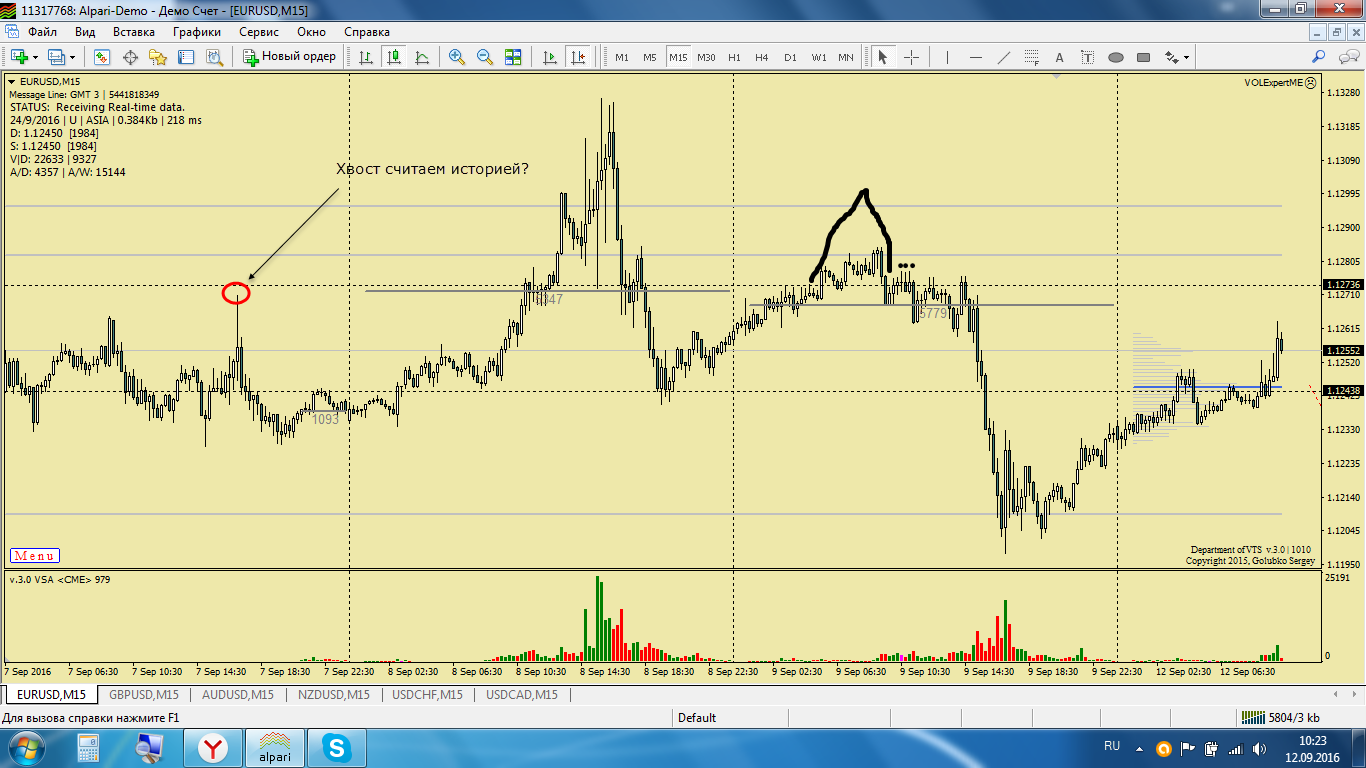This screenshot has height=768, width=1366.
Task: Switch to Line Chart display
Action: [422, 57]
